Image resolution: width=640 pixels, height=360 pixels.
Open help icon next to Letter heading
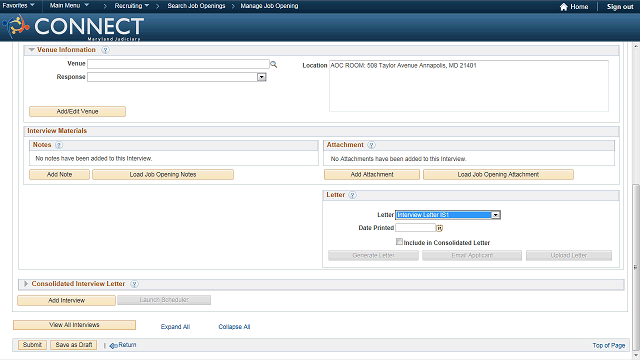tap(352, 195)
